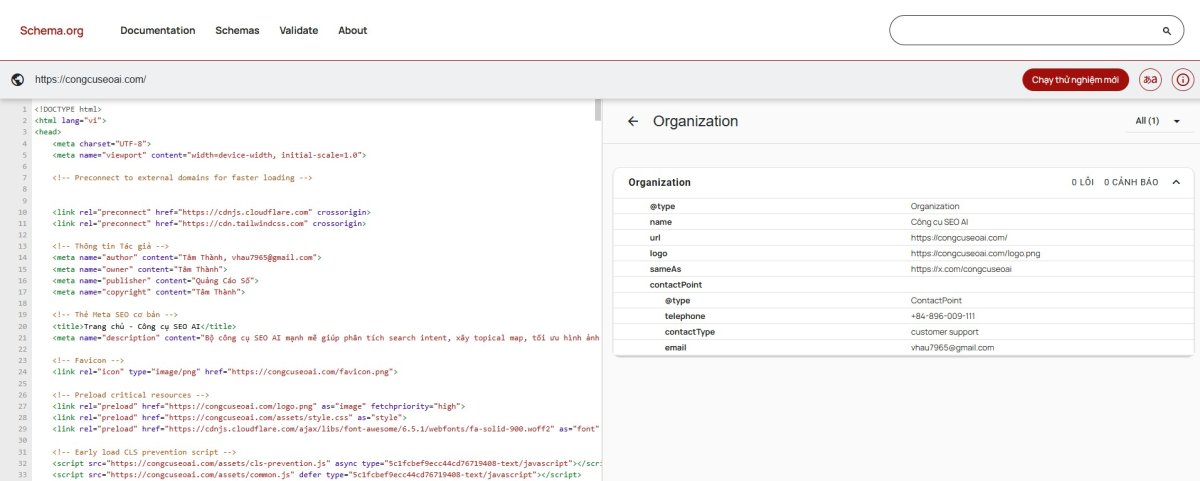1200x481 pixels.
Task: Click the cls-prevention.js script line
Action: tap(326, 464)
